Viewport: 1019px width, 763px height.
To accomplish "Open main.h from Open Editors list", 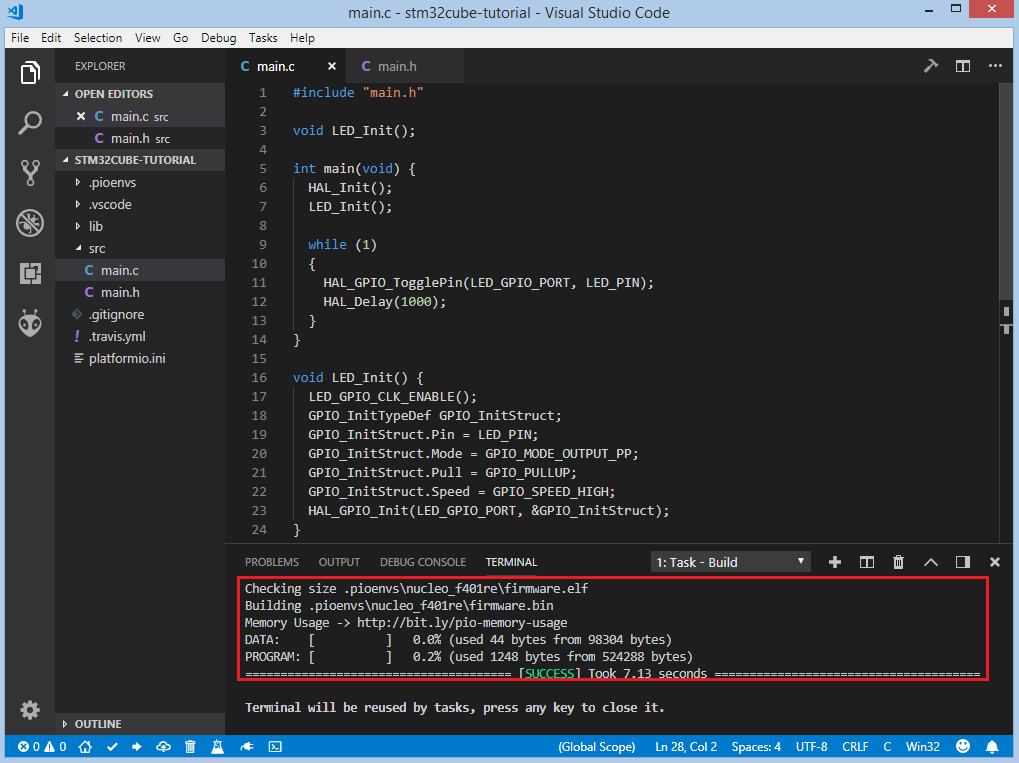I will (140, 138).
